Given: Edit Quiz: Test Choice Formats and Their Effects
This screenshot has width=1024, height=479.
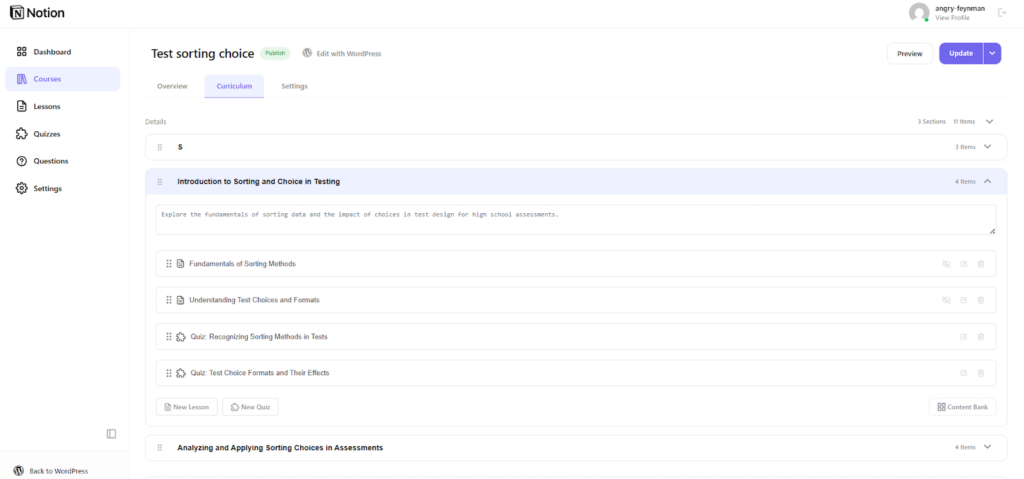Looking at the screenshot, I should point(963,373).
